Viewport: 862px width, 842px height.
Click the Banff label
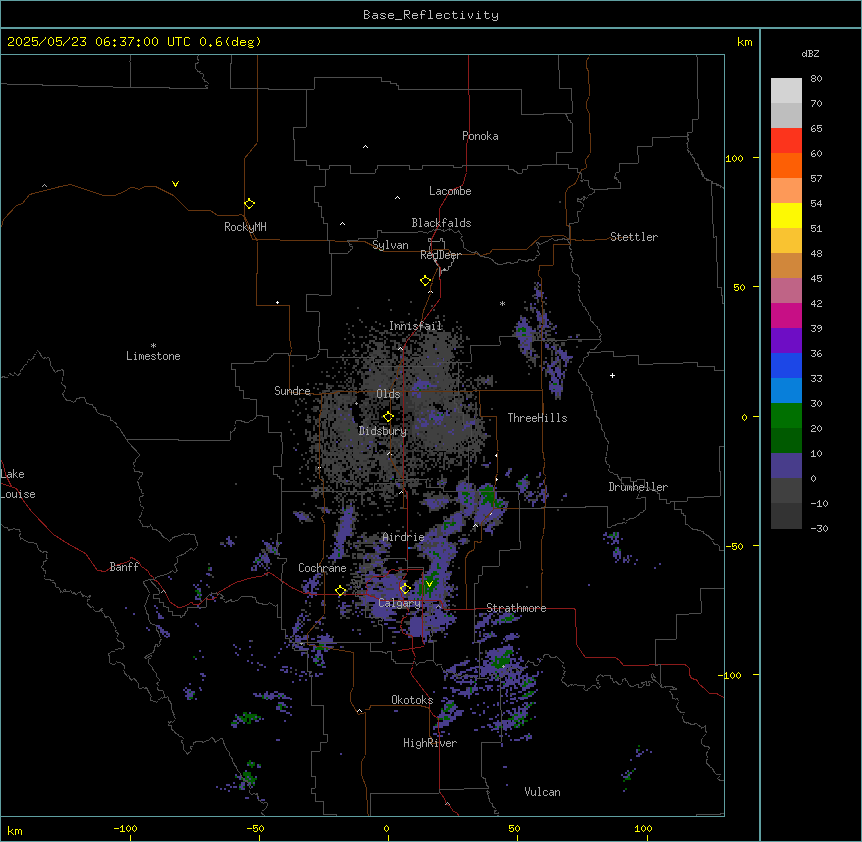124,567
